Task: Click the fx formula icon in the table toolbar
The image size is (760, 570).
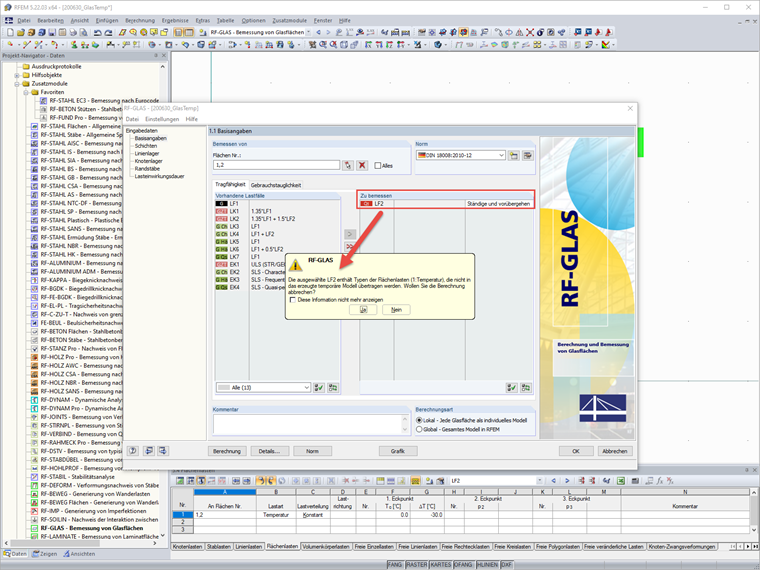Action: click(x=660, y=481)
